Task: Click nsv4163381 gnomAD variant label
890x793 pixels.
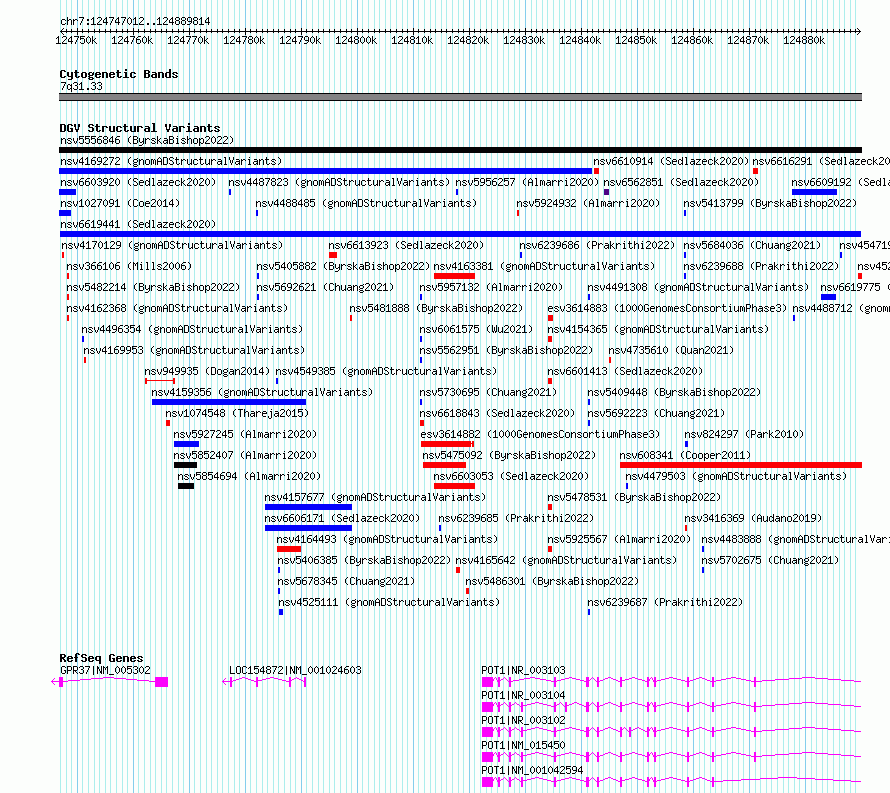Action: [544, 266]
